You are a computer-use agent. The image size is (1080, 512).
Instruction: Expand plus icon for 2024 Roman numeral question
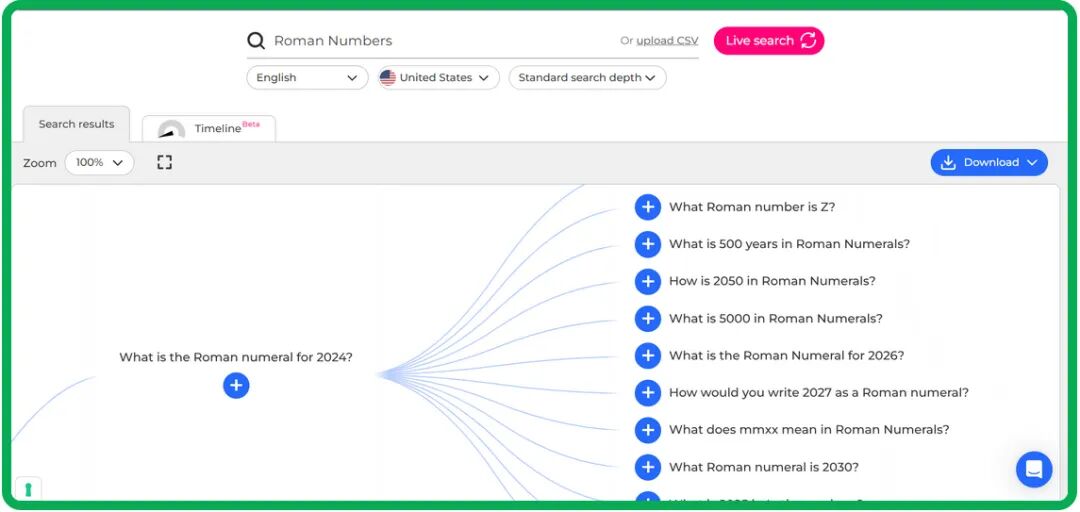click(236, 386)
